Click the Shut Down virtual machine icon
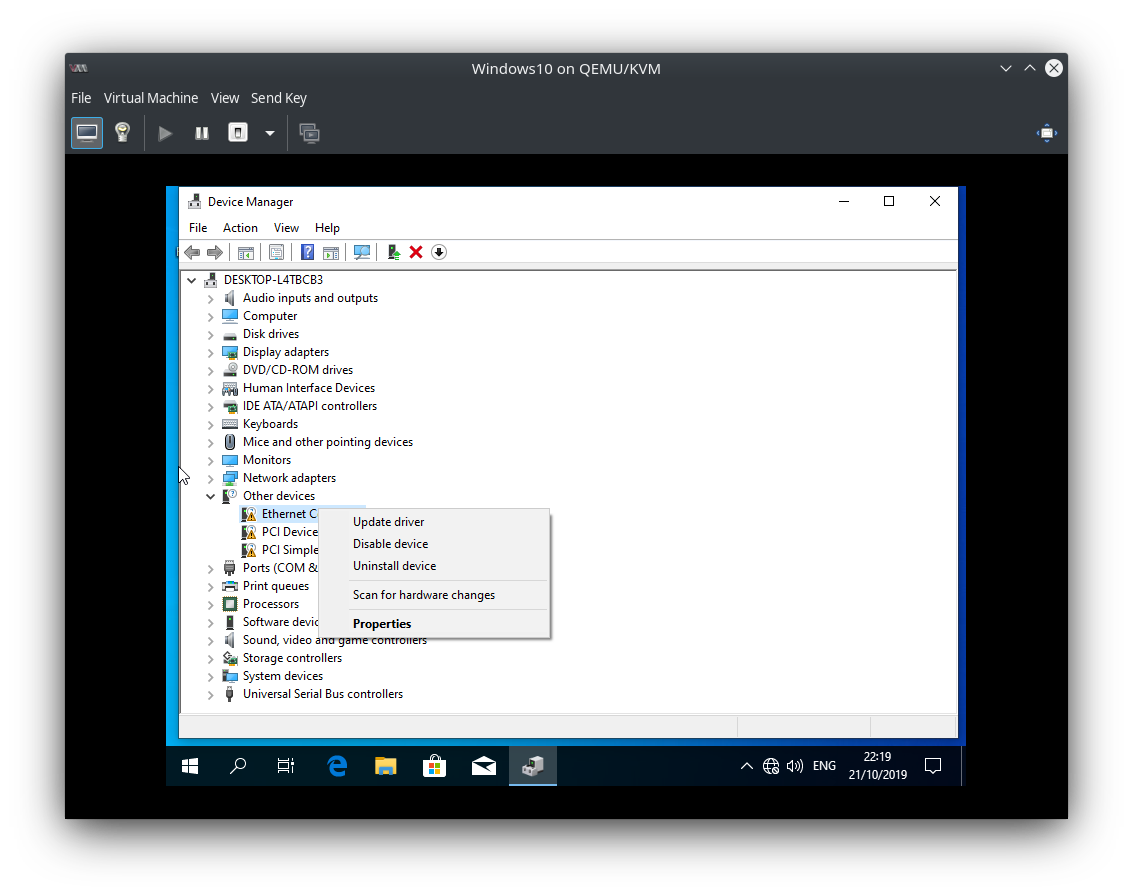 point(238,133)
